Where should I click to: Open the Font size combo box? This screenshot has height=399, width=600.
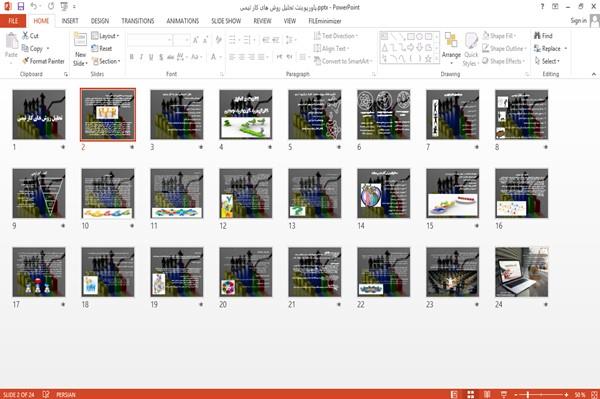coord(181,40)
